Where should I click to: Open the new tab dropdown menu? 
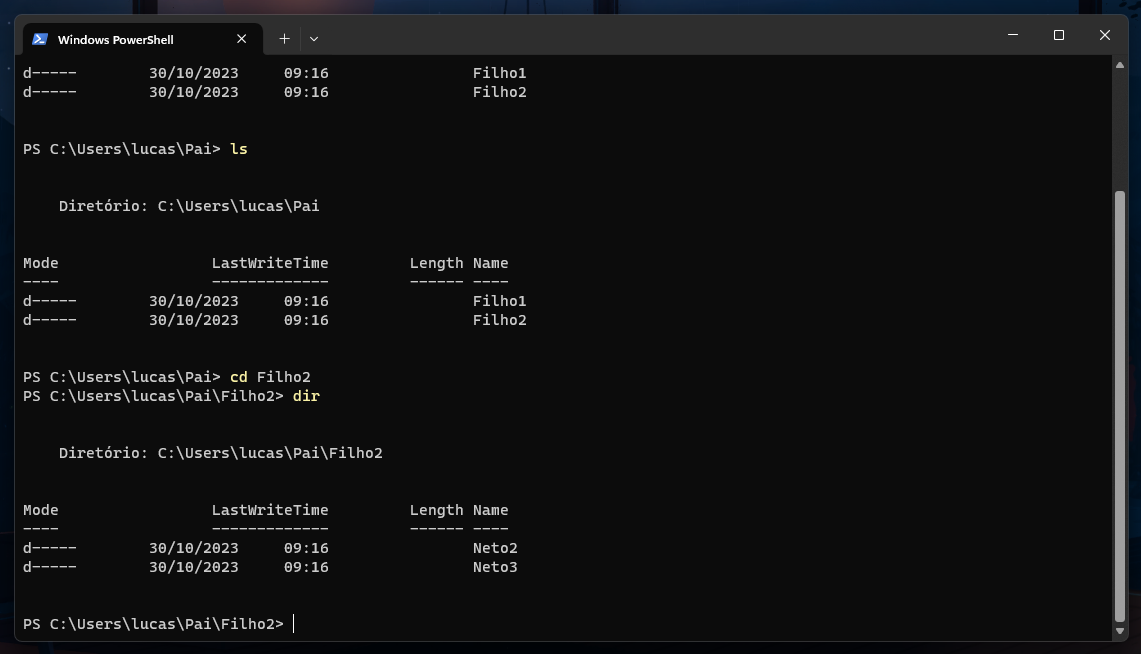[314, 38]
